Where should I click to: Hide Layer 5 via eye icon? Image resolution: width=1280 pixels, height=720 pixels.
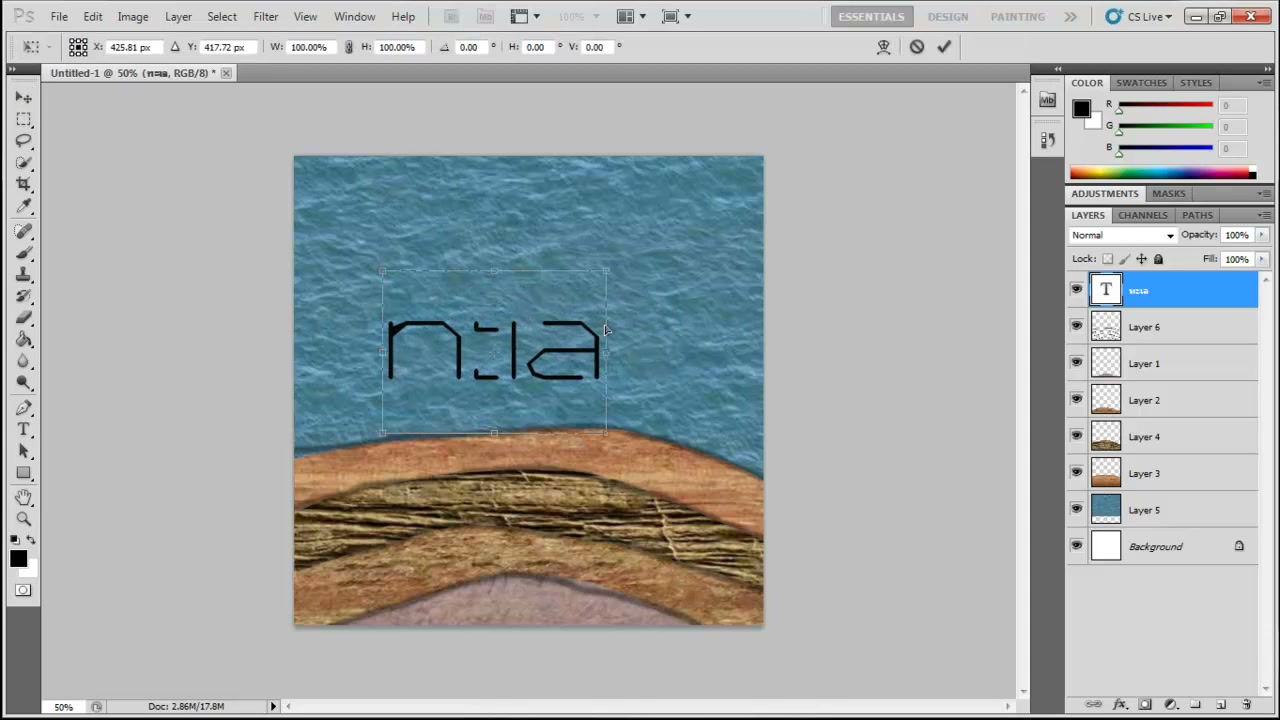tap(1077, 510)
